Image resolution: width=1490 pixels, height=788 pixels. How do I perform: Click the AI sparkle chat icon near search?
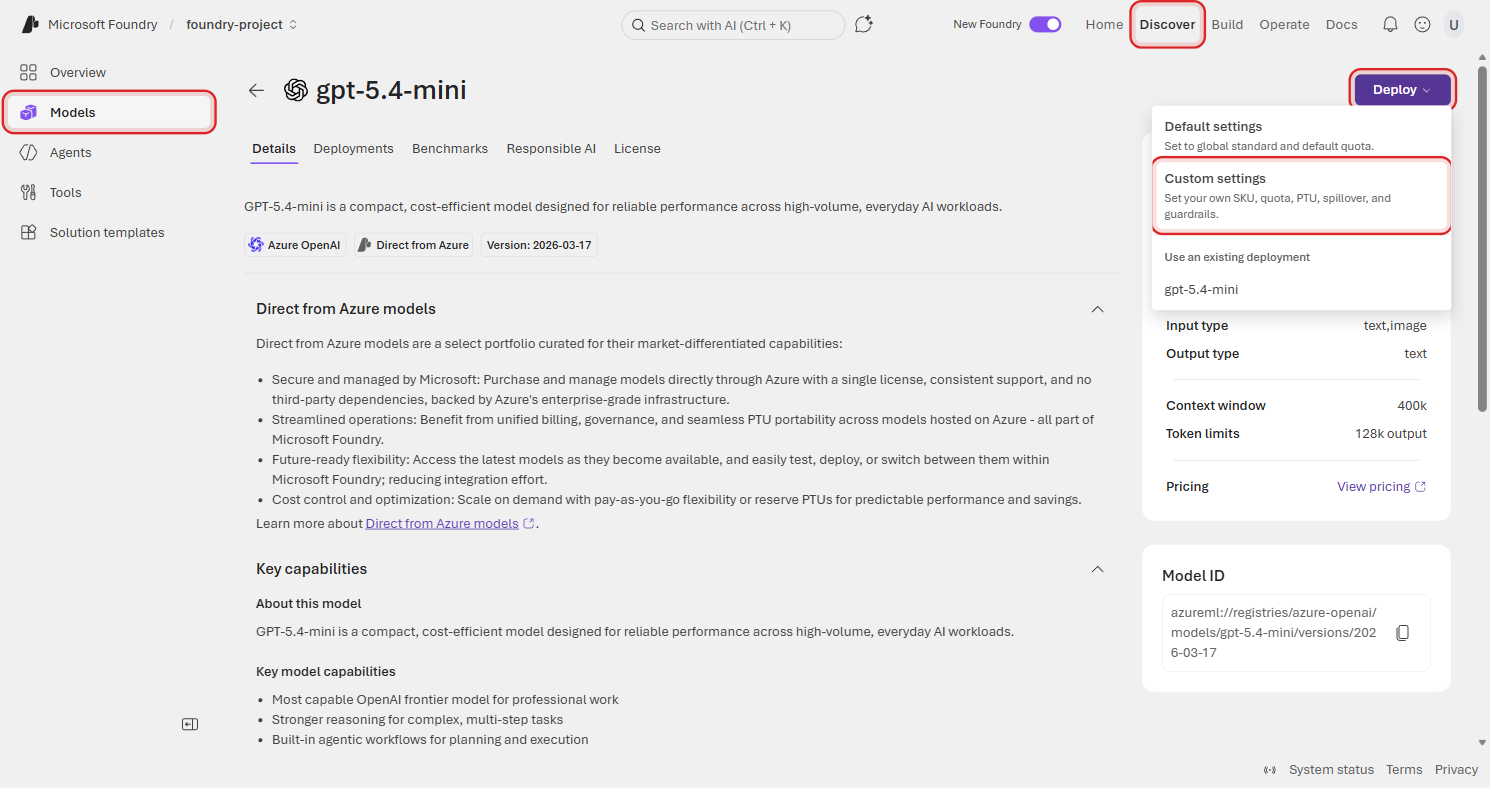864,25
